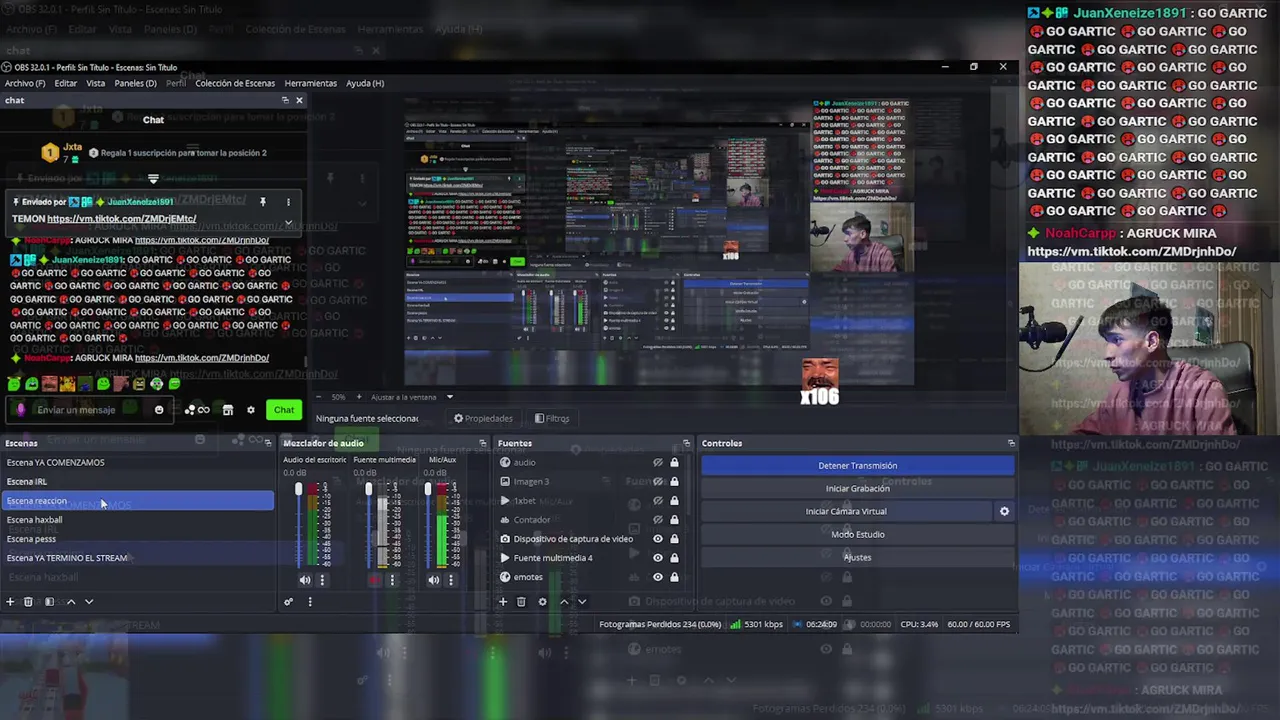
Task: Open advanced audio properties gears icon in the mixer
Action: tap(289, 602)
